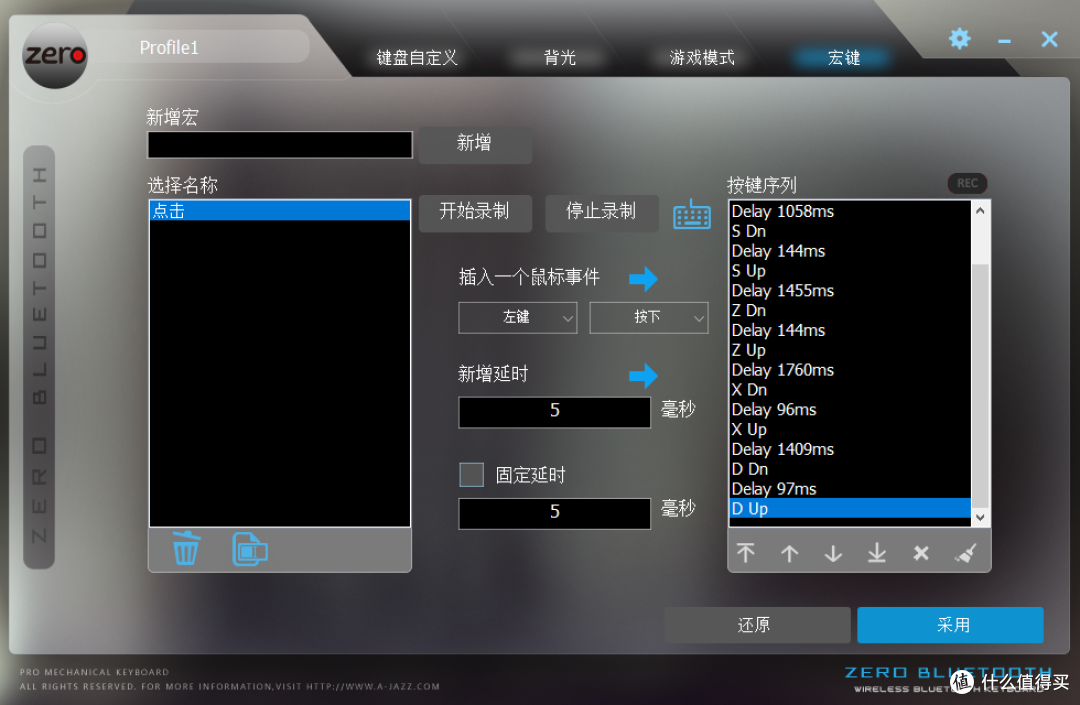Focus the 固定延时 milliseconds field
The height and width of the screenshot is (705, 1080).
554,513
